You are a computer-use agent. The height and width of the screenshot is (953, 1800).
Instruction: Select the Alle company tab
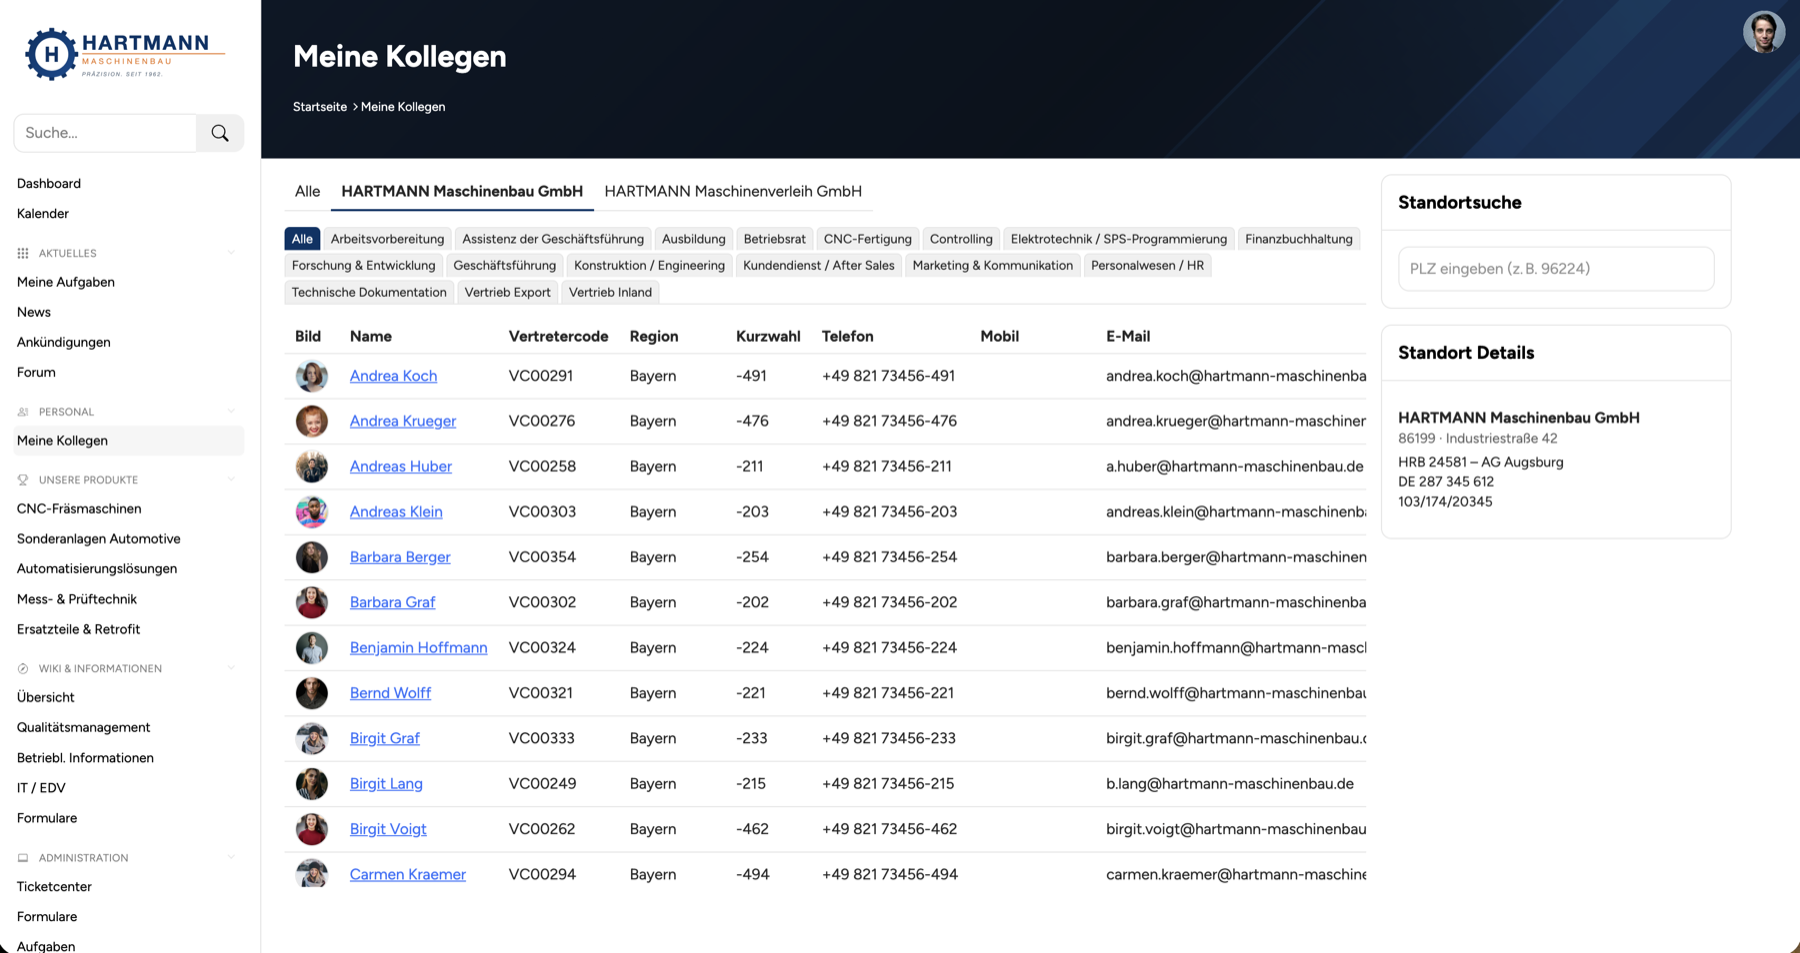(306, 191)
